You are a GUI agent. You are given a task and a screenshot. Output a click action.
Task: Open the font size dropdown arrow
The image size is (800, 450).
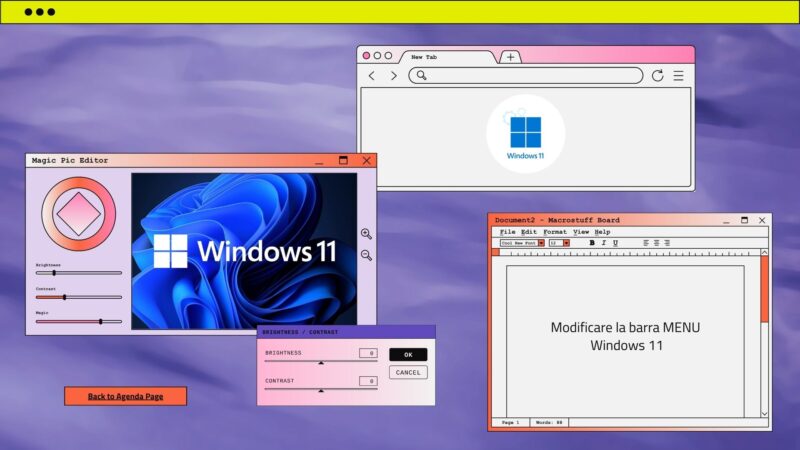tap(566, 243)
